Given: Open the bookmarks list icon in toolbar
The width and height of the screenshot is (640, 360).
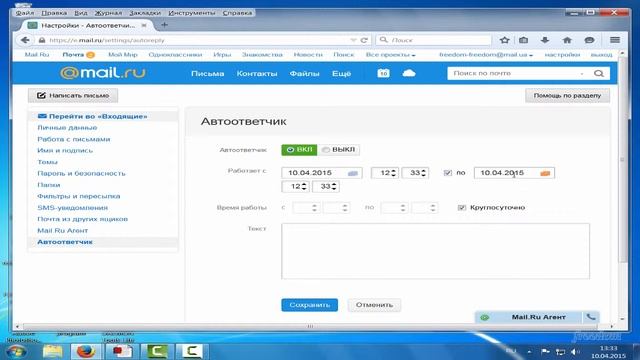Looking at the screenshot, I should [x=523, y=40].
